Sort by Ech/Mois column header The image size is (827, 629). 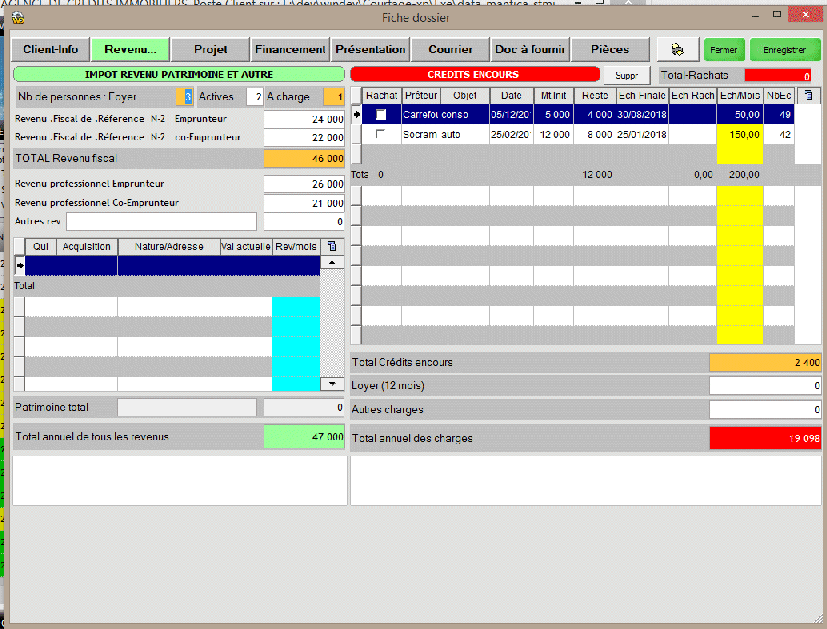[x=739, y=95]
